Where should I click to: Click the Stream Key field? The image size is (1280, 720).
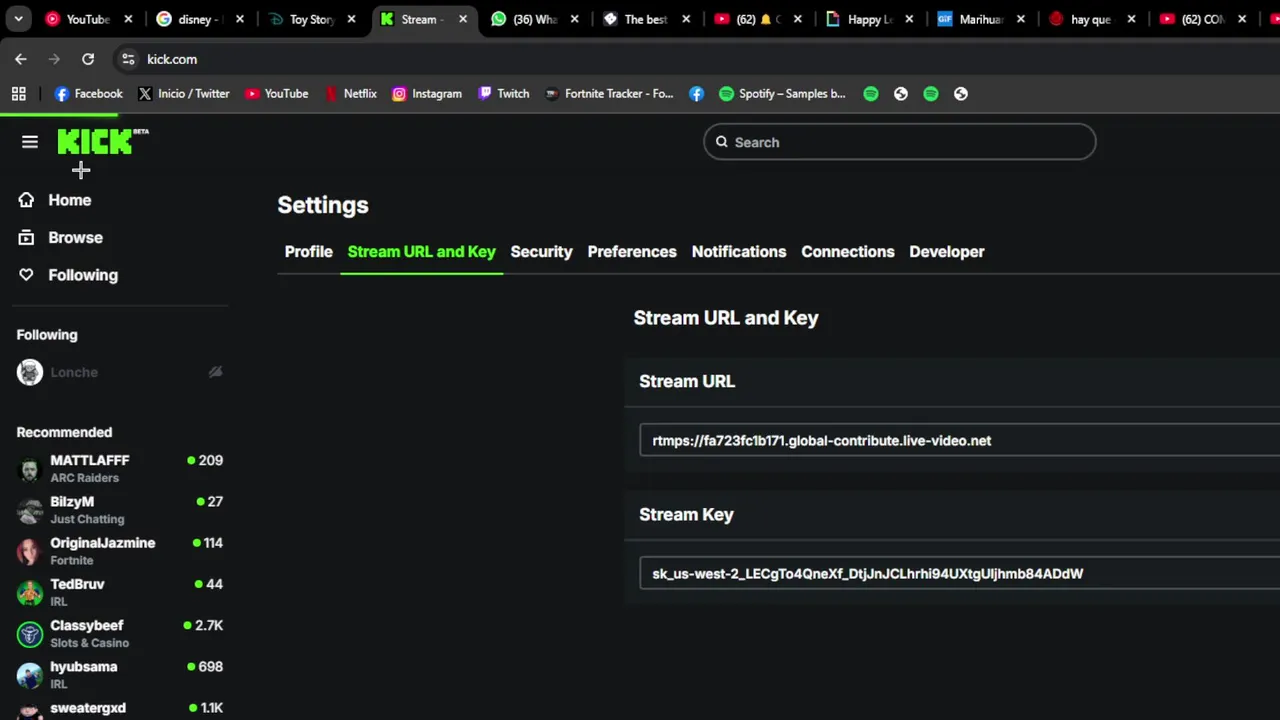pos(960,574)
